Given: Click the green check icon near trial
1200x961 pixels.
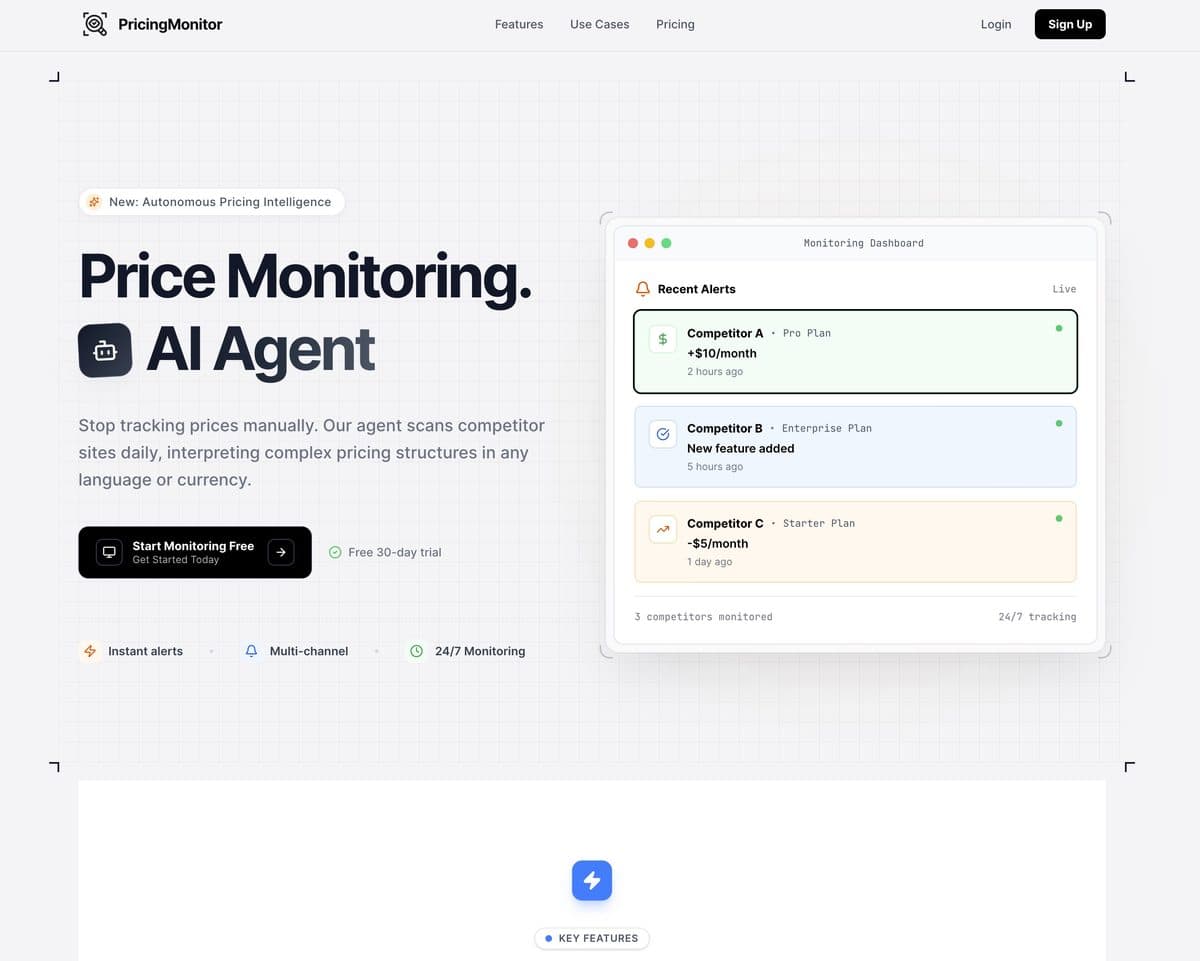Looking at the screenshot, I should (x=335, y=552).
